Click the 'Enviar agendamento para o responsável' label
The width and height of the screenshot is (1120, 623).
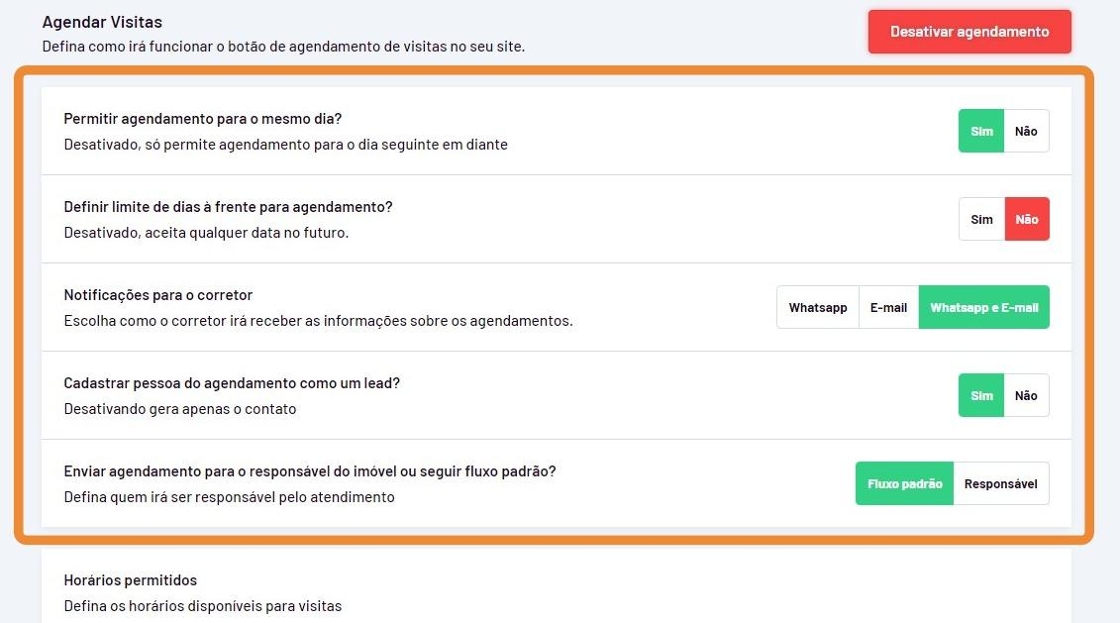(x=310, y=471)
